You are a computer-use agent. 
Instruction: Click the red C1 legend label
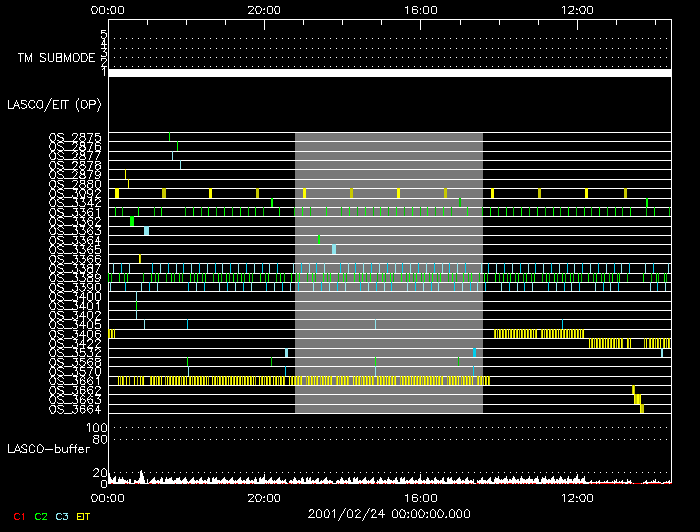tap(15, 516)
